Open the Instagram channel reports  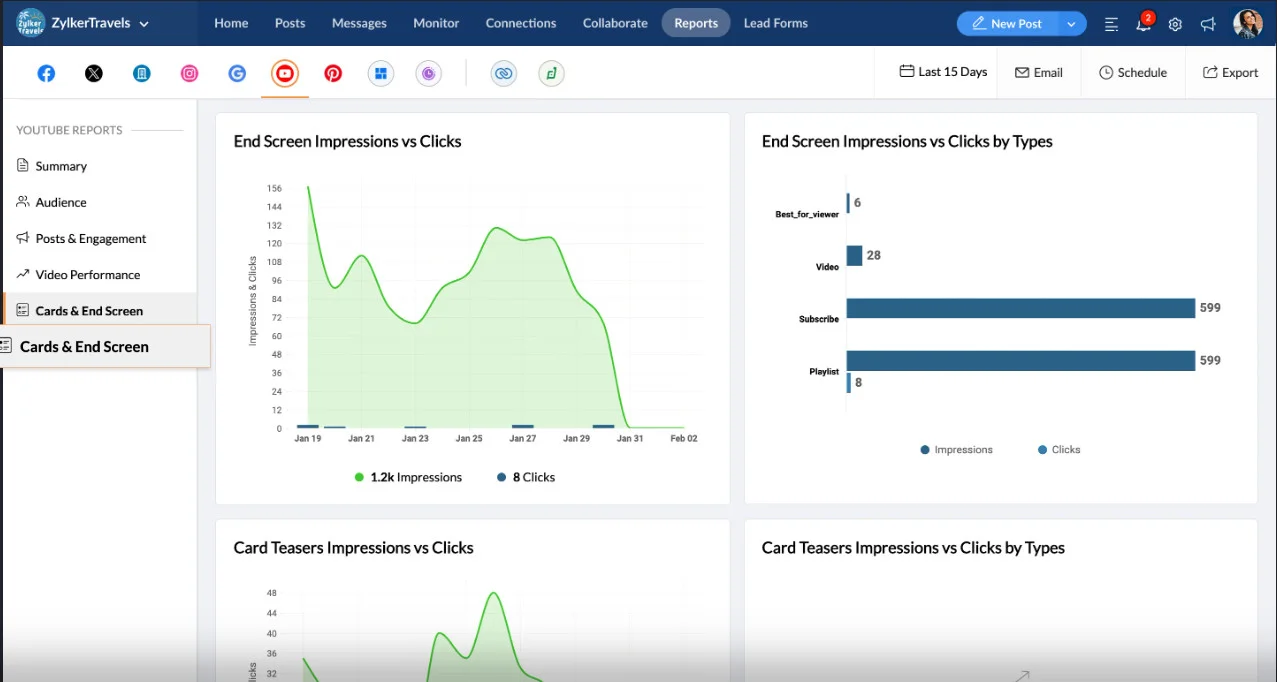click(189, 73)
